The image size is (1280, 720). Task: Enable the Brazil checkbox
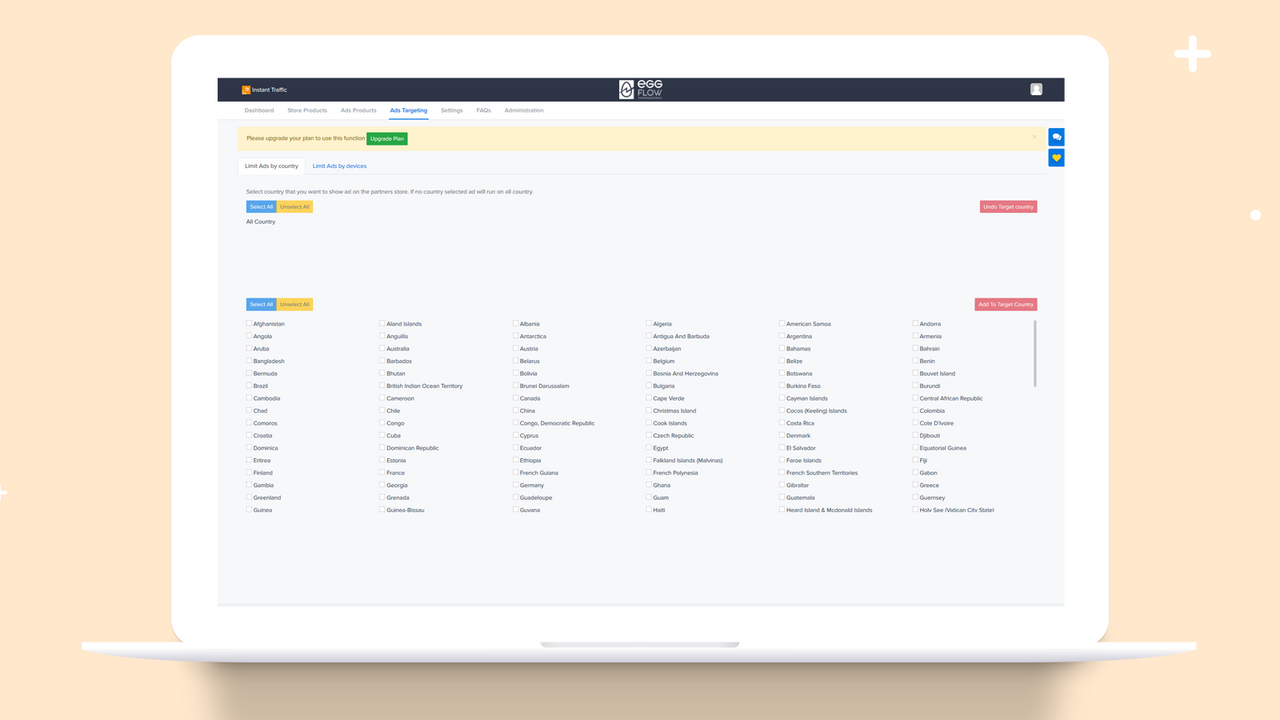pos(249,386)
